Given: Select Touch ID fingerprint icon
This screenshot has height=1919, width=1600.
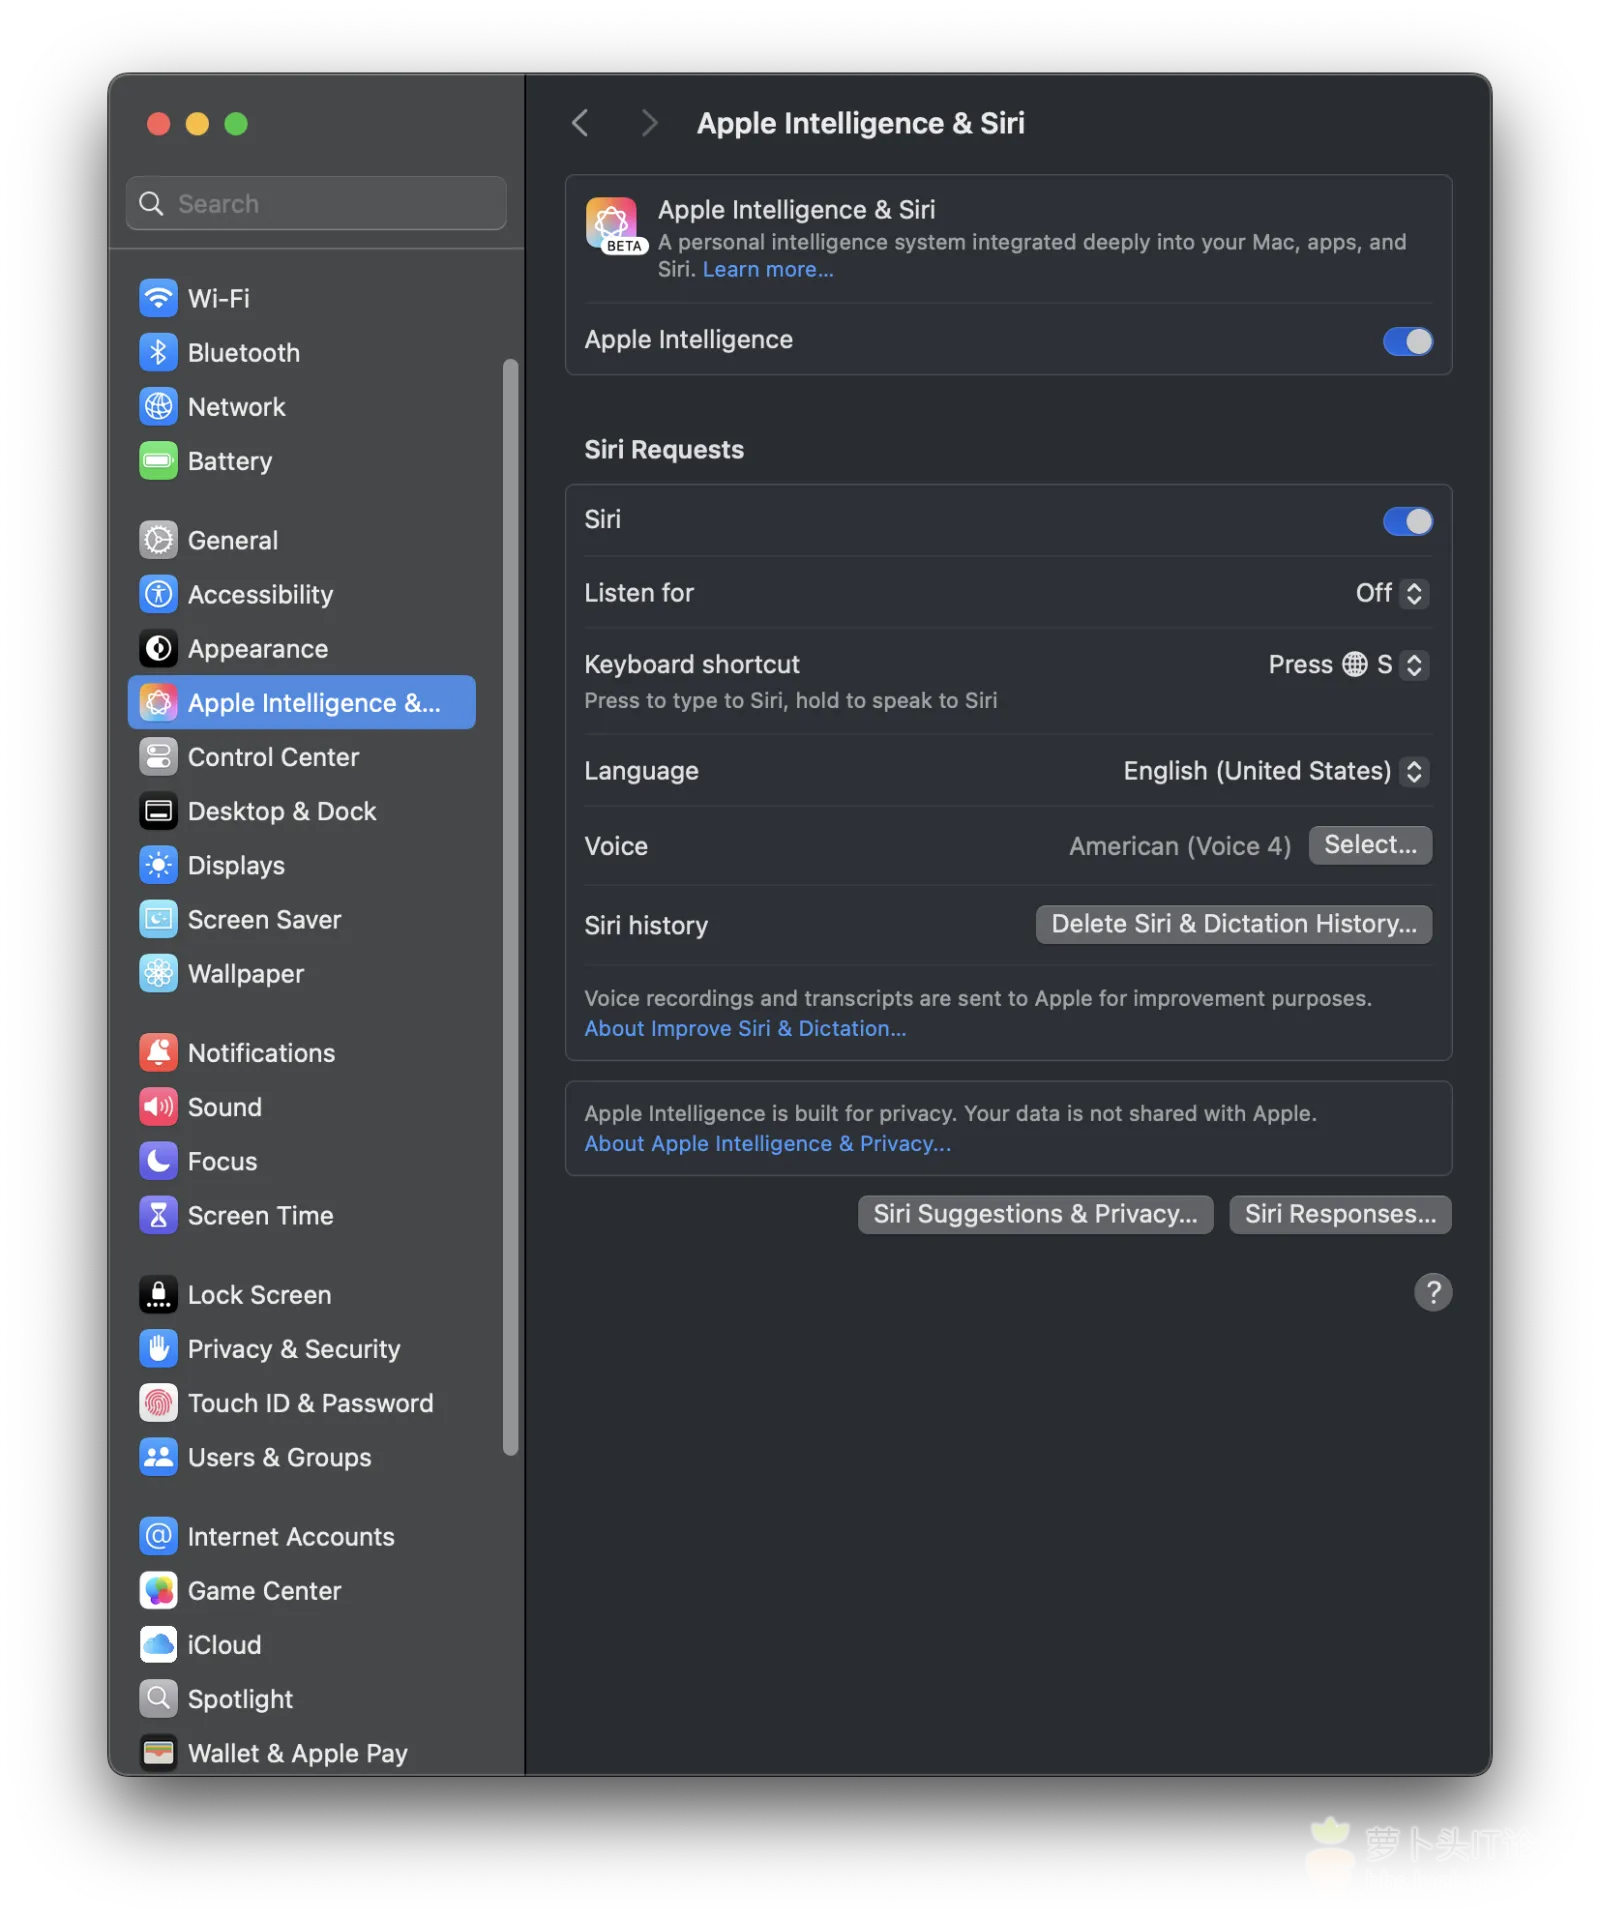Looking at the screenshot, I should (x=158, y=1403).
